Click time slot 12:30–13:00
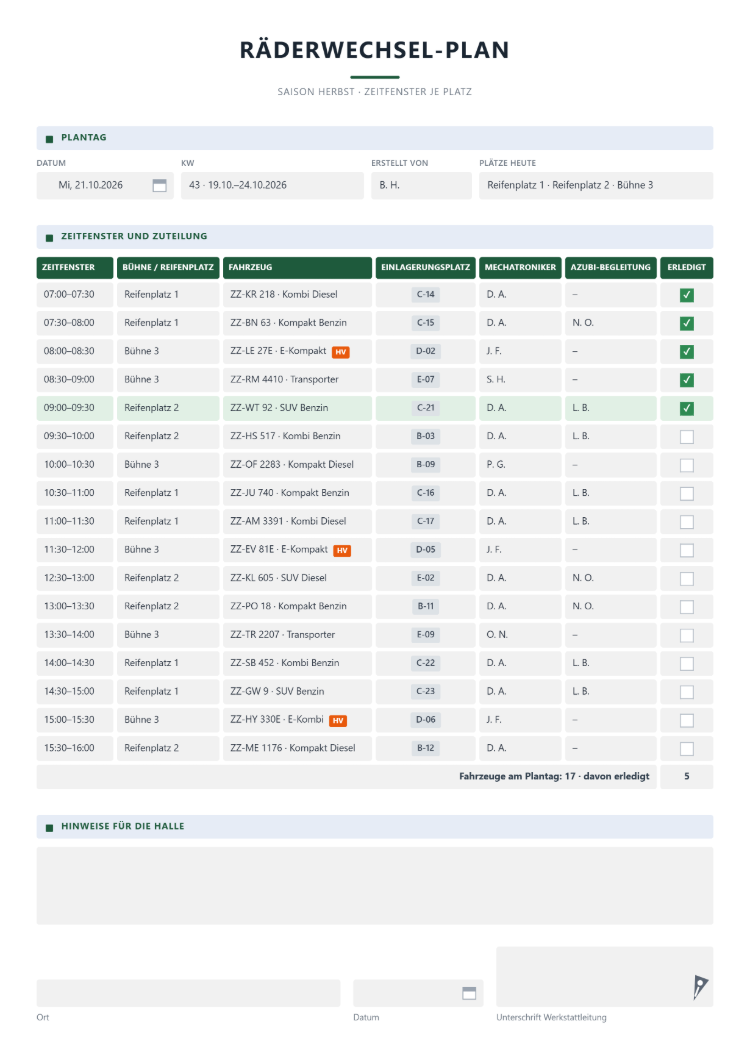Viewport: 750px width, 1060px height. click(74, 579)
